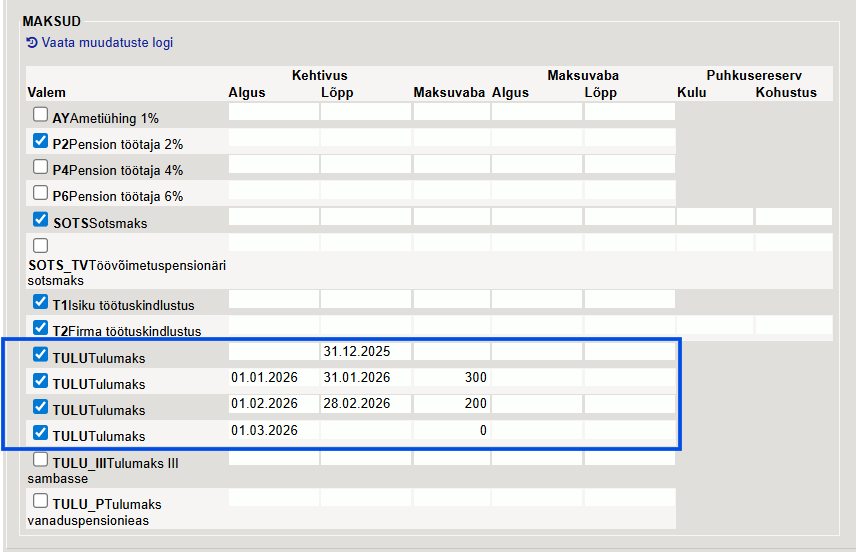Untick the T2 Firma töötuskindlustus checkbox
This screenshot has height=552, width=856.
click(41, 328)
